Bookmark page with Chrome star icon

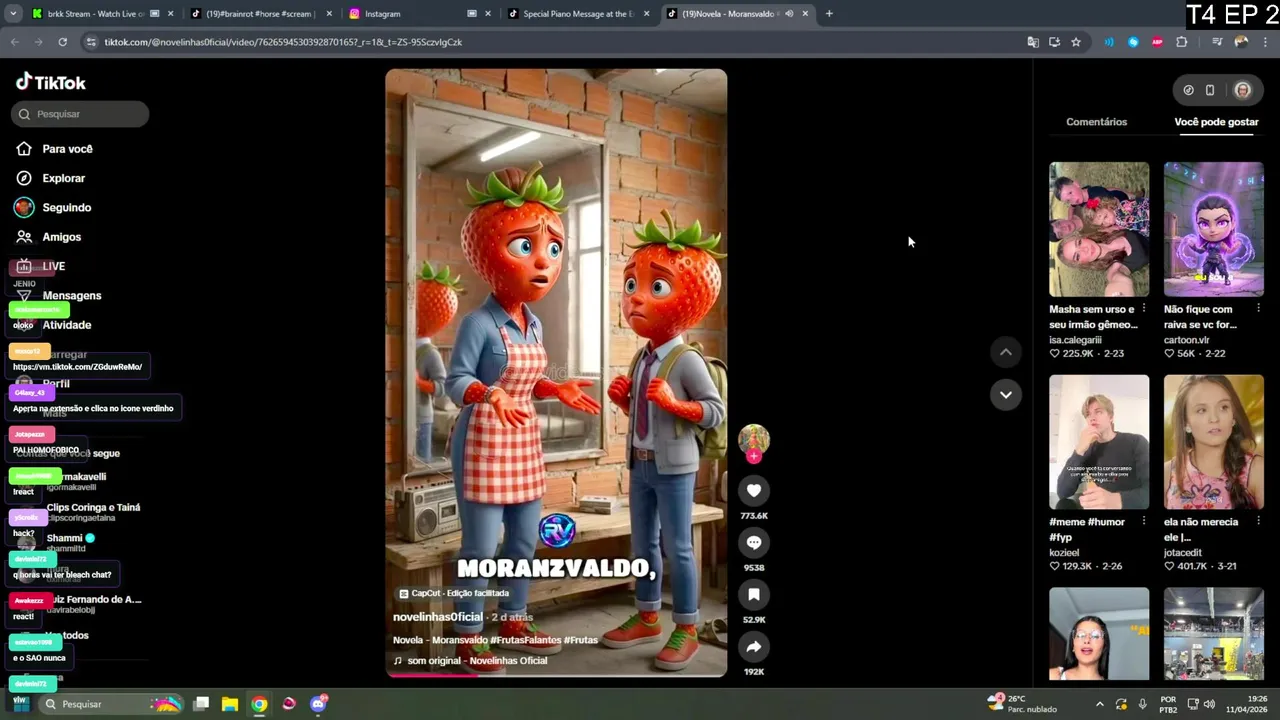point(1076,42)
